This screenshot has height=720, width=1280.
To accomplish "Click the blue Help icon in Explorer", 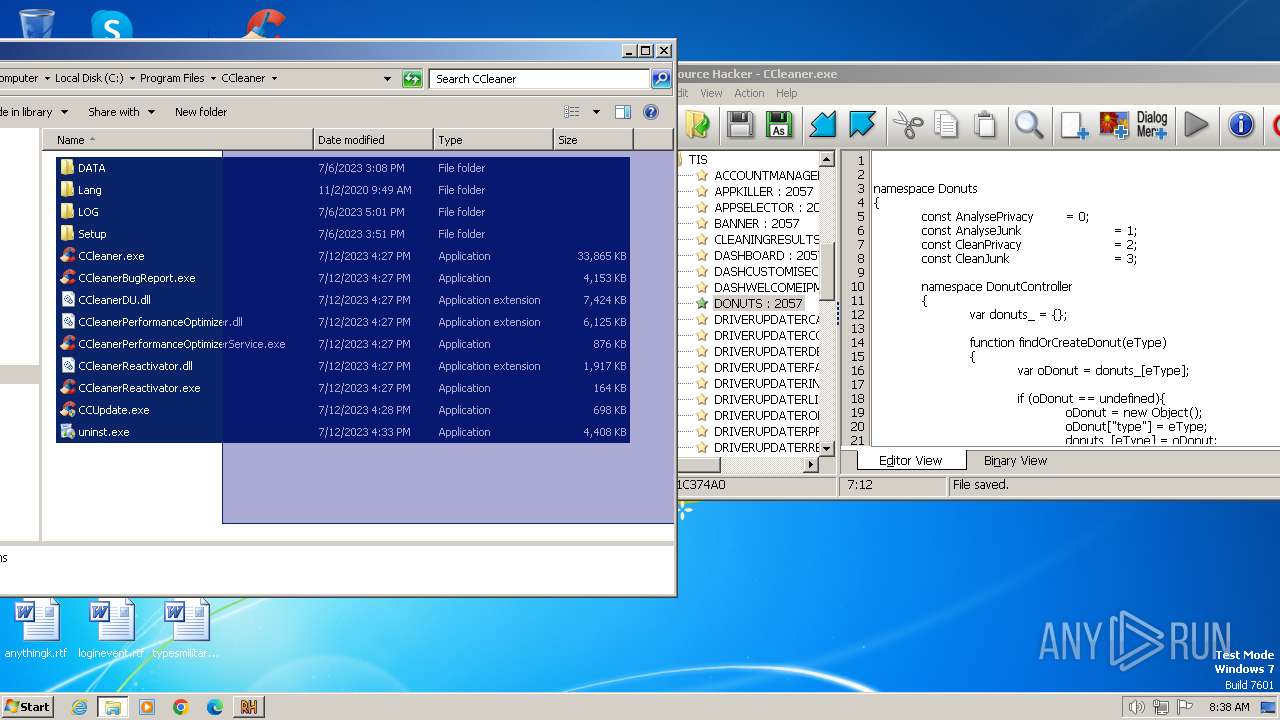I will click(x=651, y=112).
